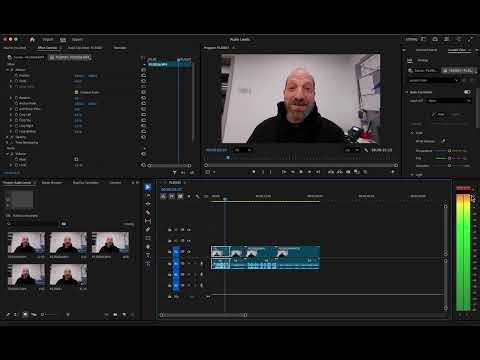Image resolution: width=480 pixels, height=360 pixels.
Task: Expand the Time Remapping group
Action: click(x=7, y=142)
